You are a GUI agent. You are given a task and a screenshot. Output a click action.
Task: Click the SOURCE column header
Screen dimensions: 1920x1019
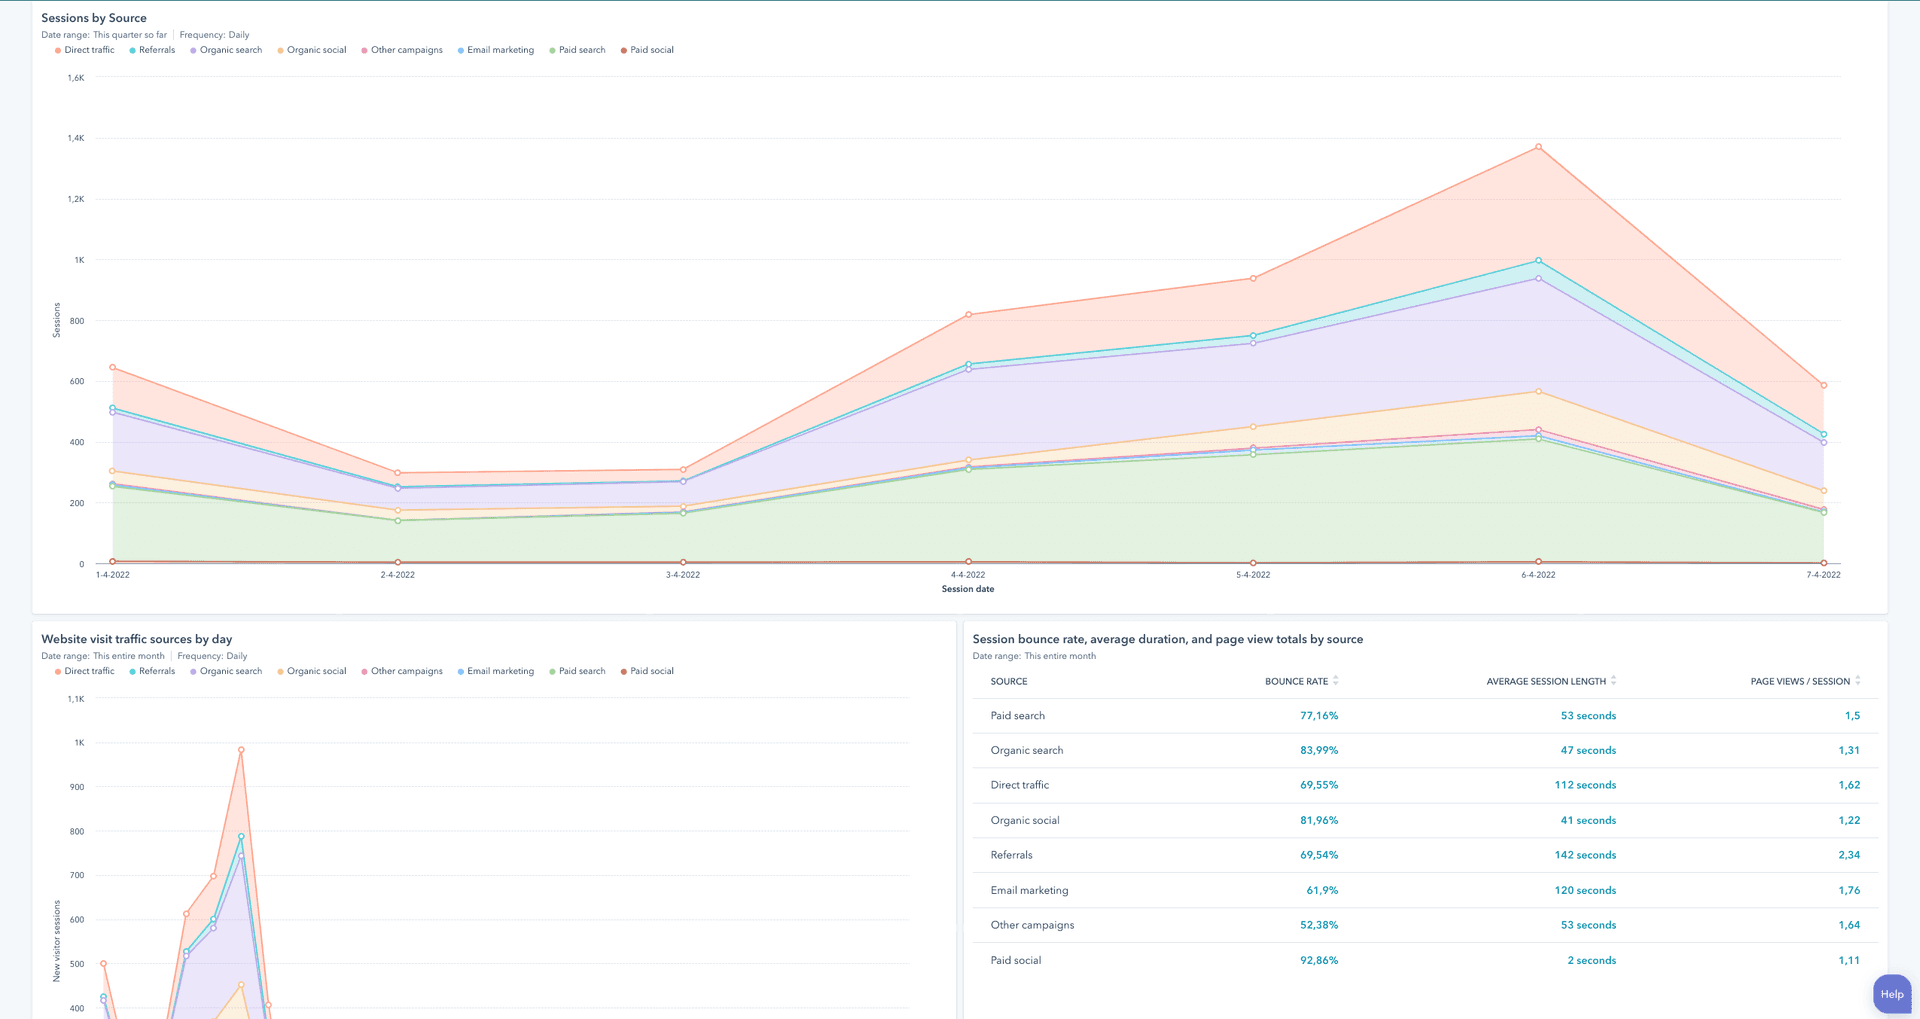(x=1009, y=681)
